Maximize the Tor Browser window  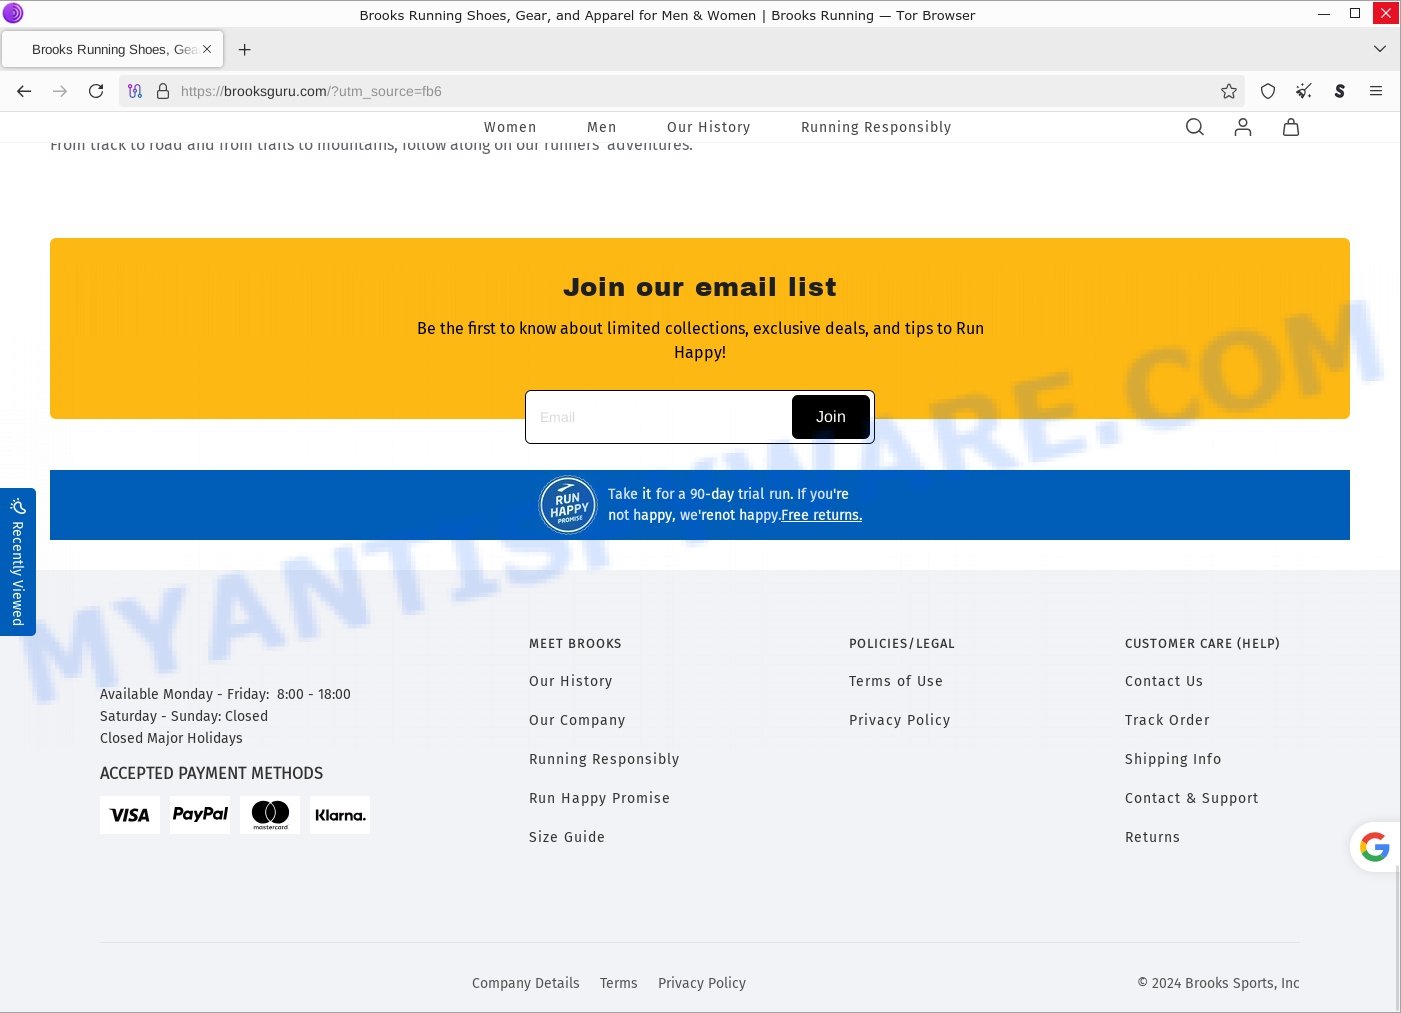click(1355, 14)
